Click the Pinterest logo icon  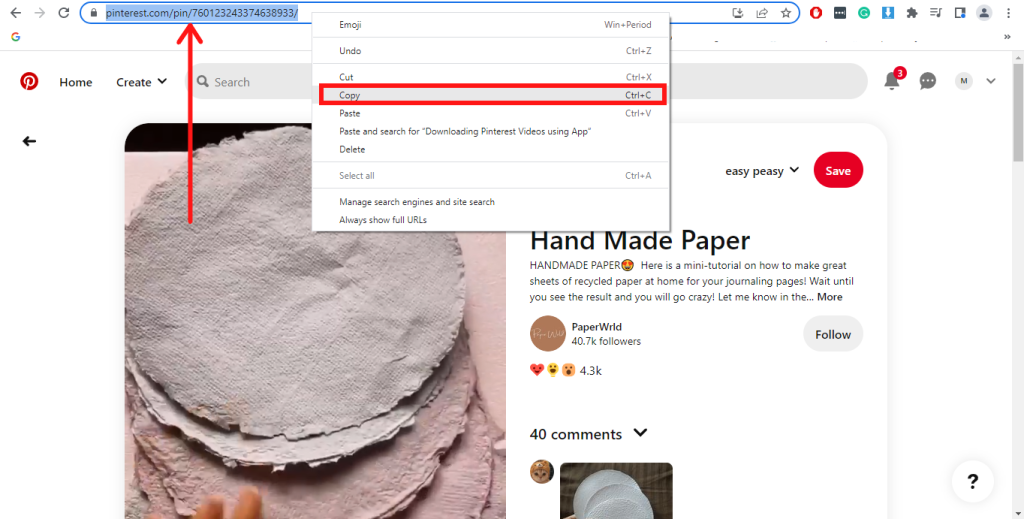point(29,82)
